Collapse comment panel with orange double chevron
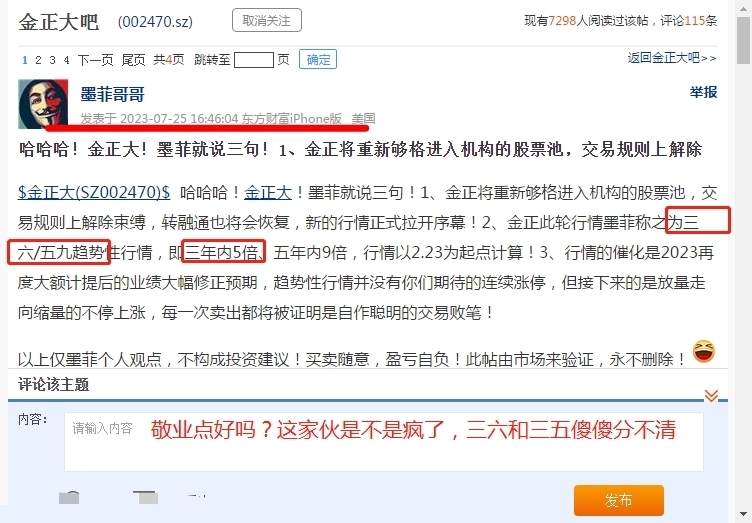The height and width of the screenshot is (523, 752). click(711, 395)
